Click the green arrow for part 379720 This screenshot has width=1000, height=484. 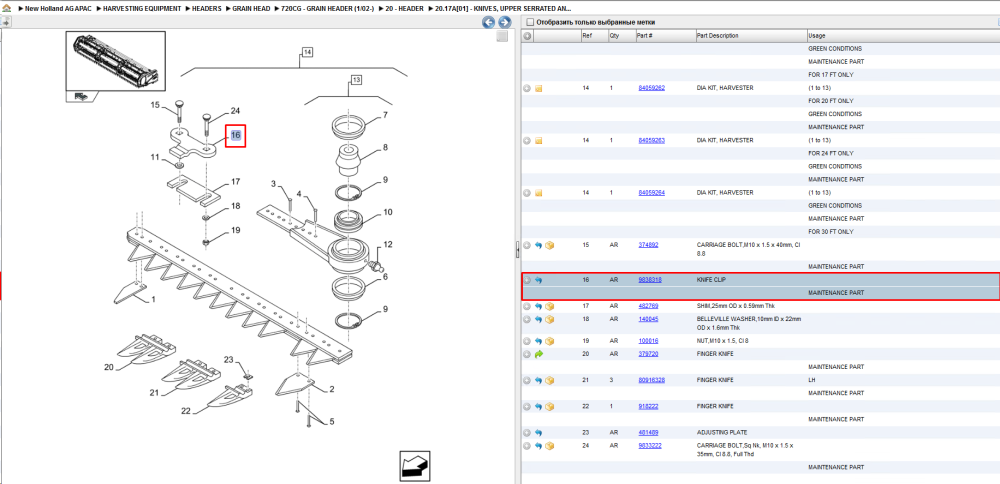[x=538, y=354]
